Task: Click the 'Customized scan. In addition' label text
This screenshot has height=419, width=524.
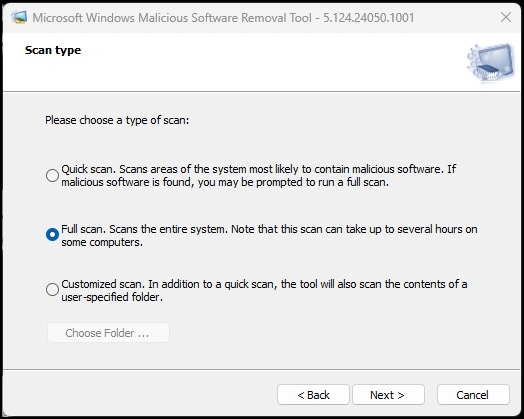Action: tap(264, 290)
